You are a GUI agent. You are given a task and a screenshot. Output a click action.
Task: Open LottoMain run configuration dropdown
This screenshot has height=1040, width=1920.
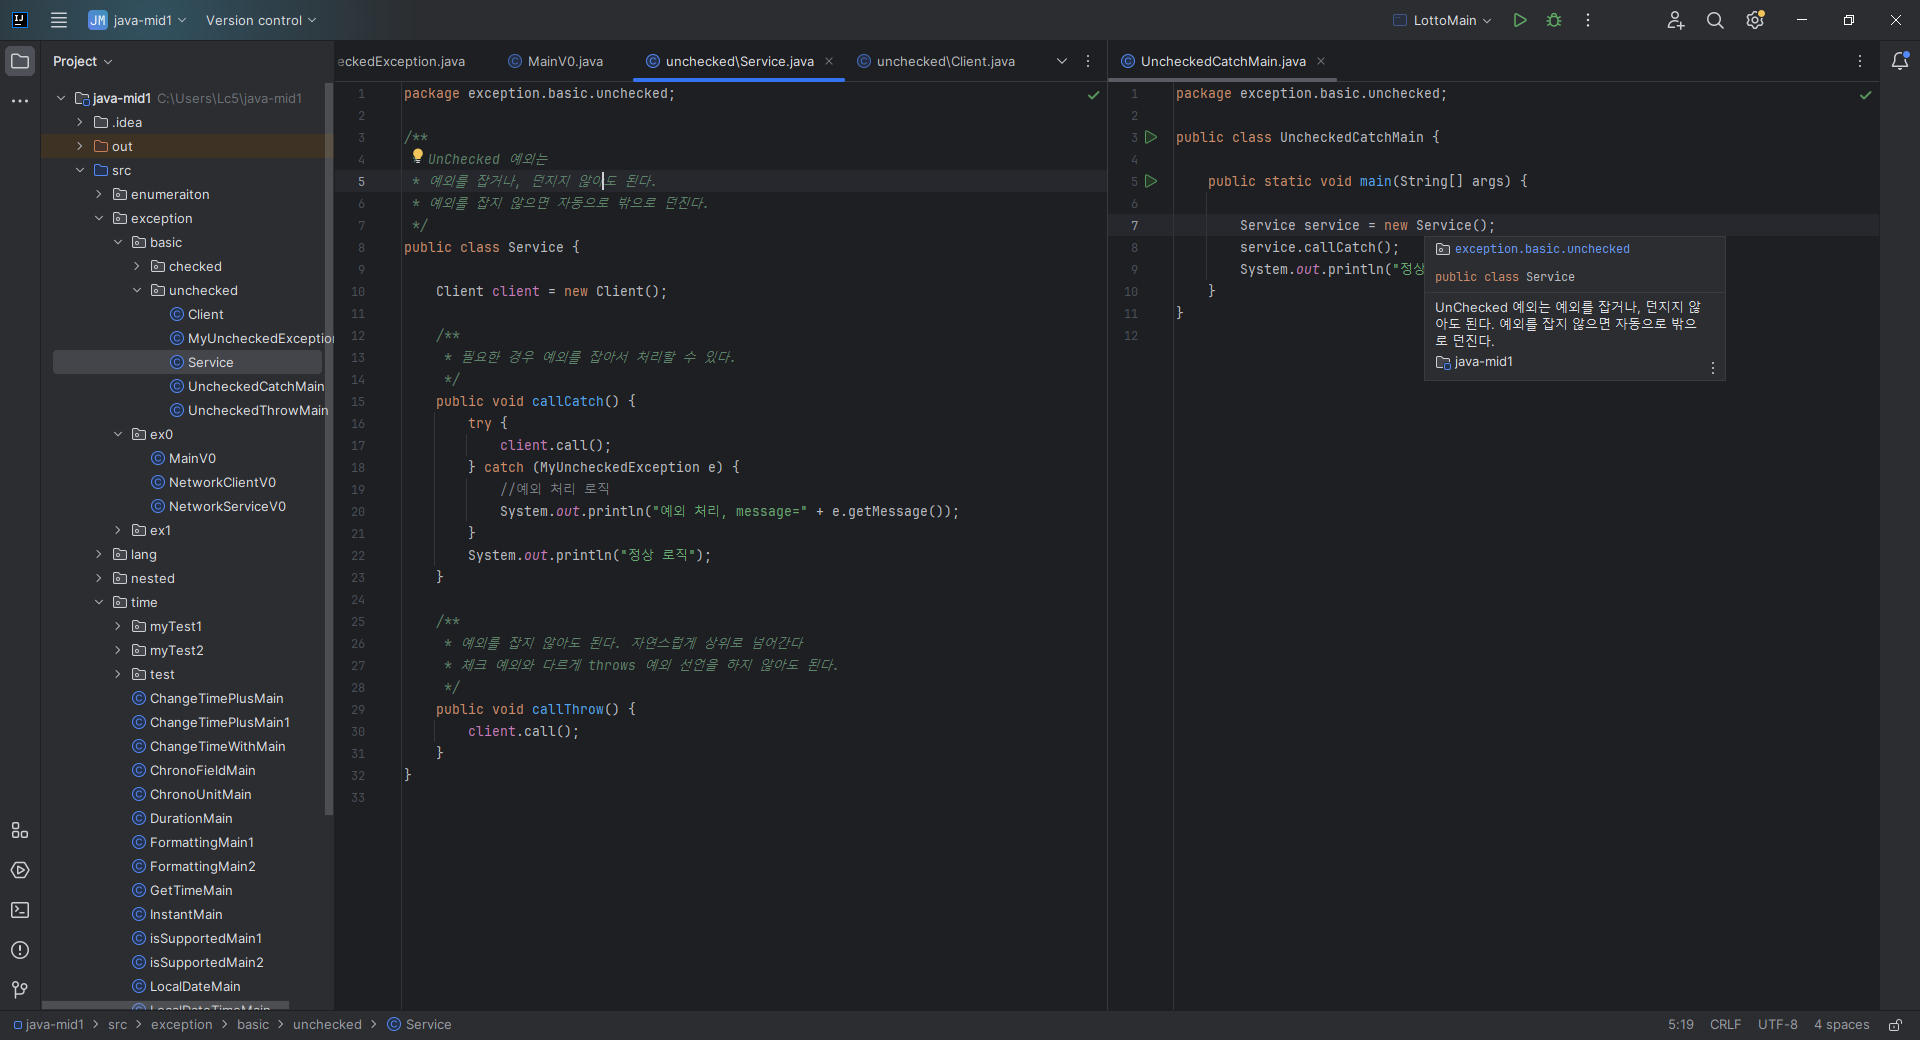(1442, 20)
